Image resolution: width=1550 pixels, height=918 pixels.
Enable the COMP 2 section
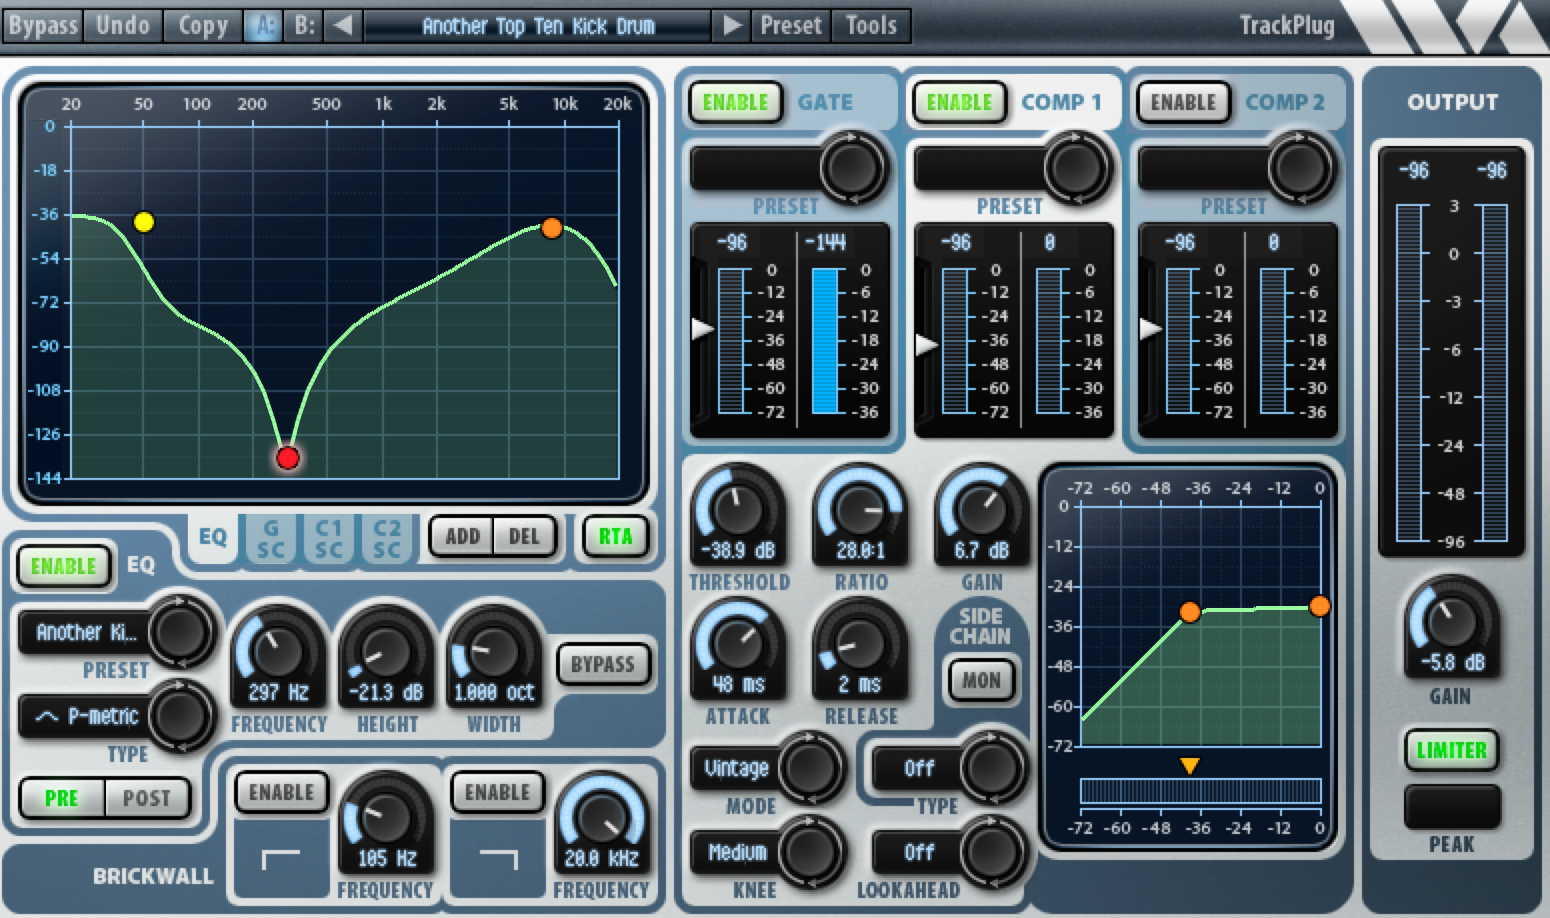[x=1183, y=103]
